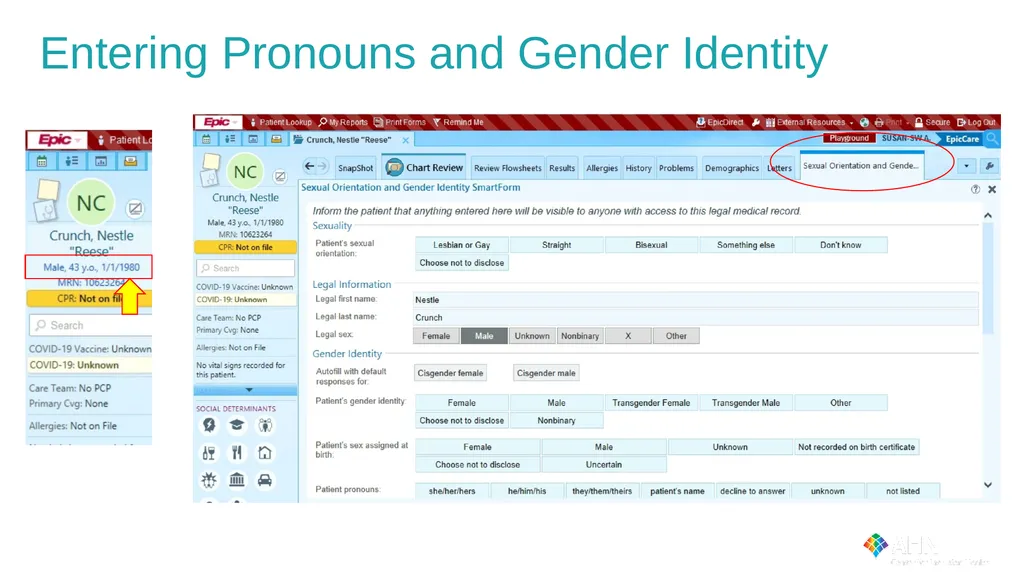The width and height of the screenshot is (1024, 575).
Task: Open the Epic main menu button
Action: 218,122
